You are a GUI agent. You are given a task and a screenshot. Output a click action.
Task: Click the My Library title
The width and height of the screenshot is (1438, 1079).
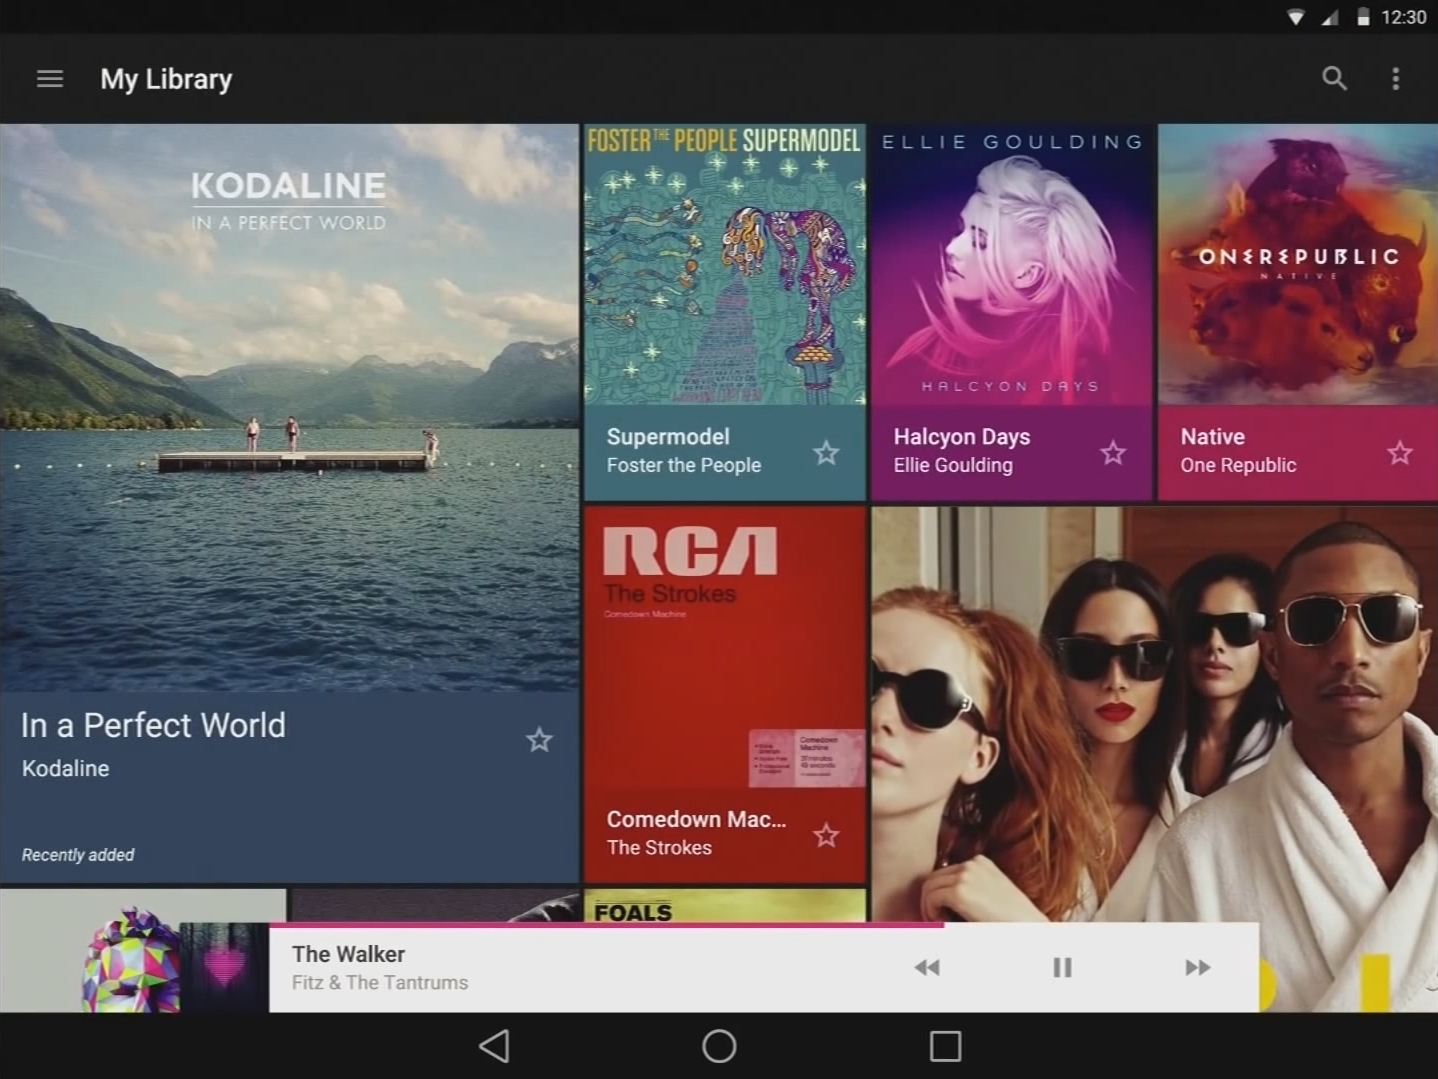pyautogui.click(x=166, y=79)
